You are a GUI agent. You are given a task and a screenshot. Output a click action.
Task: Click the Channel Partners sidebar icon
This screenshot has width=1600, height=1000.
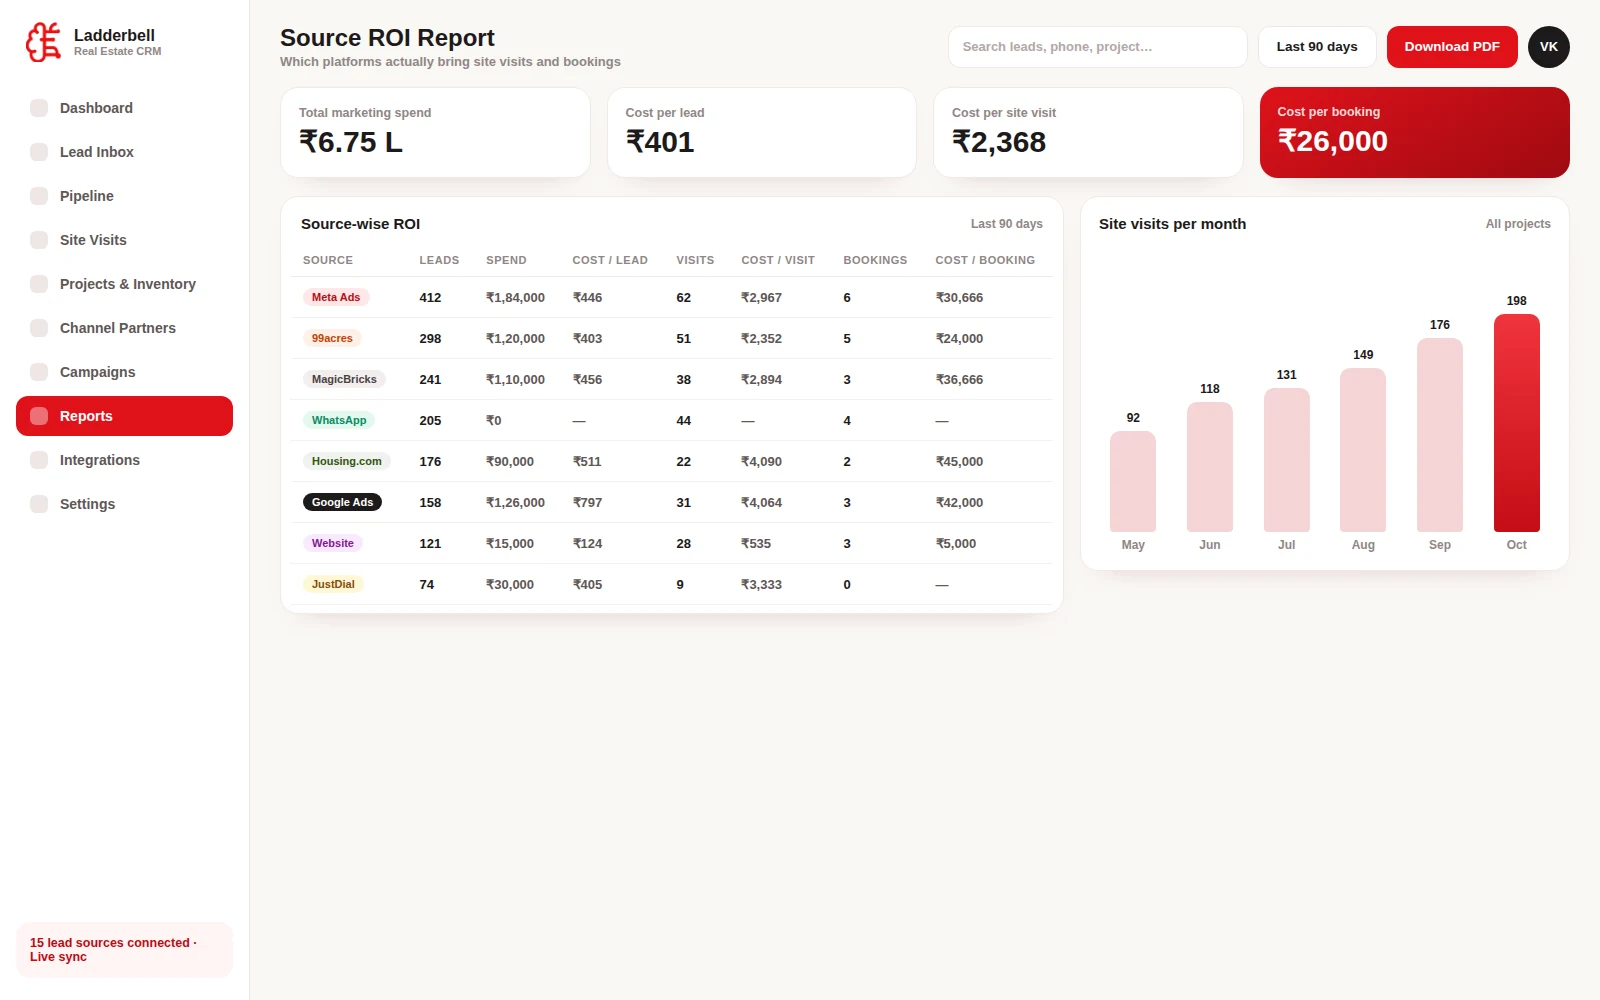[x=39, y=328]
